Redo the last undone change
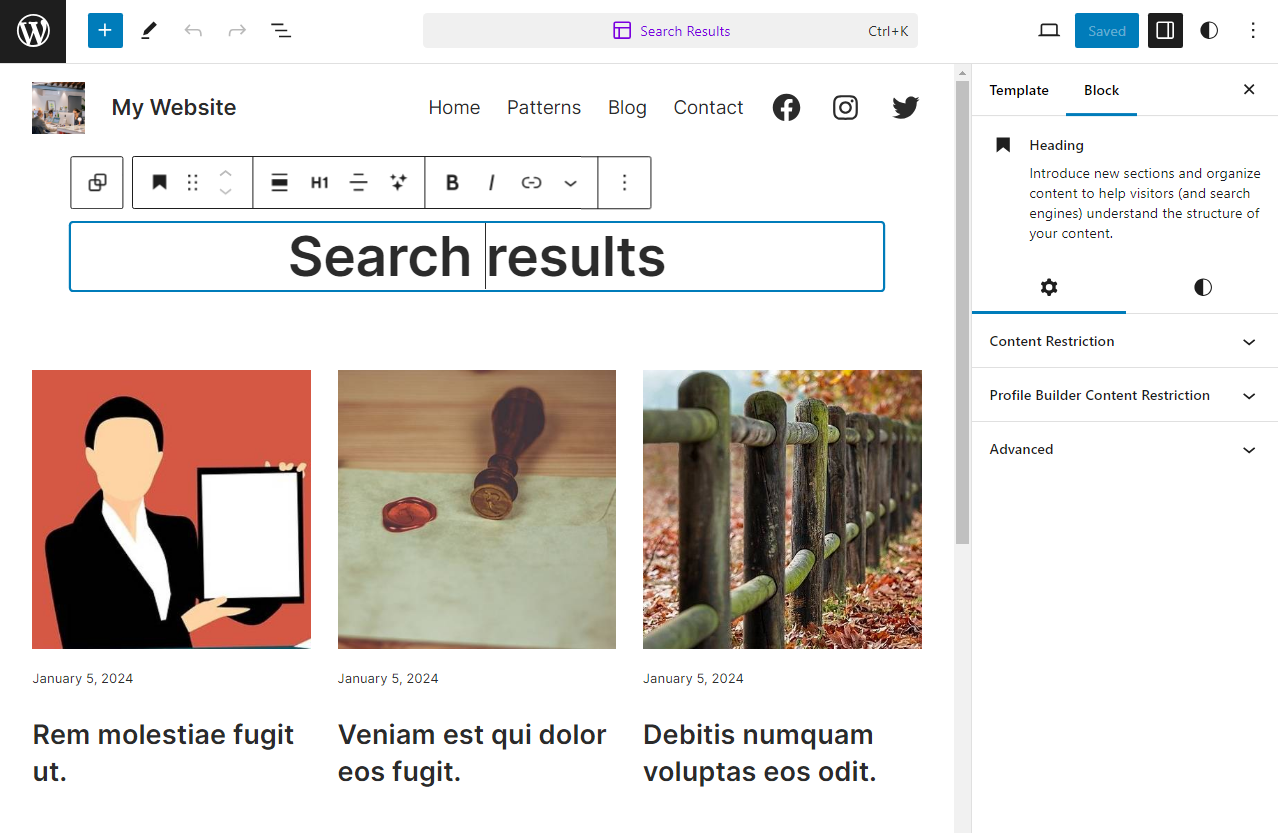The height and width of the screenshot is (833, 1278). tap(237, 31)
